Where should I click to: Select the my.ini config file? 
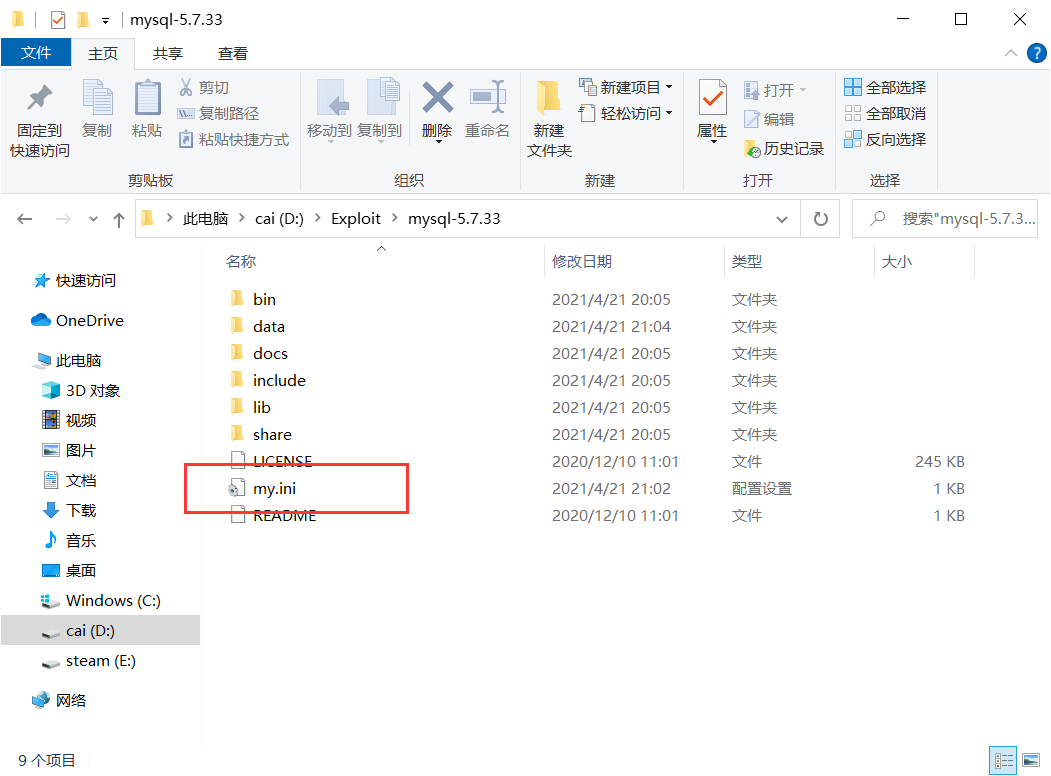pos(274,489)
